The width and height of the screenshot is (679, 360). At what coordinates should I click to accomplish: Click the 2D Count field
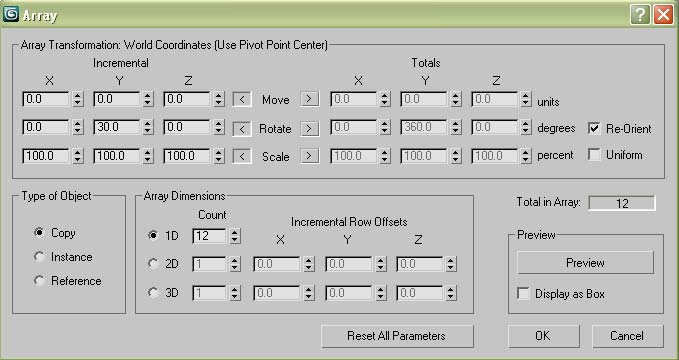coord(210,264)
